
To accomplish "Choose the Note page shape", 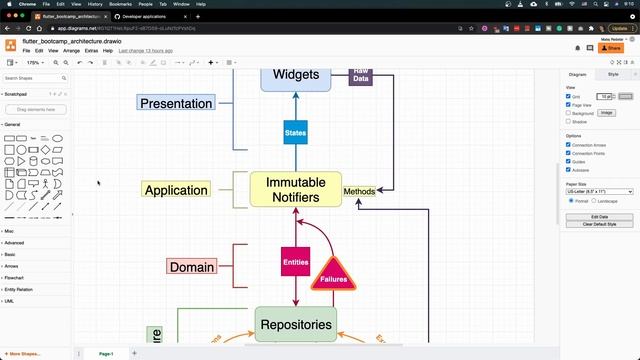I will [9, 184].
